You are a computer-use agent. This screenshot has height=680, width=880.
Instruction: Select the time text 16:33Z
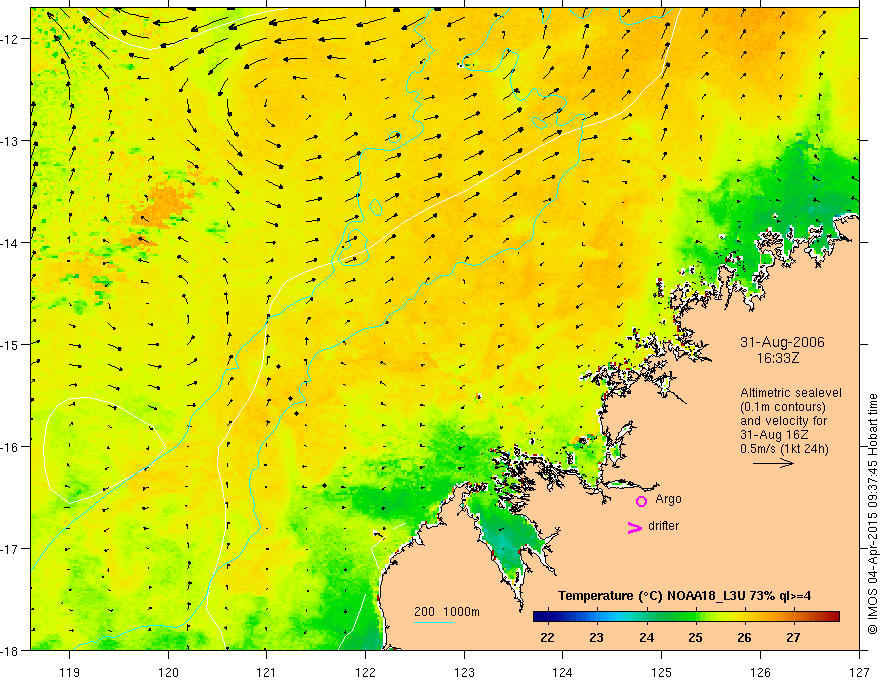point(777,357)
